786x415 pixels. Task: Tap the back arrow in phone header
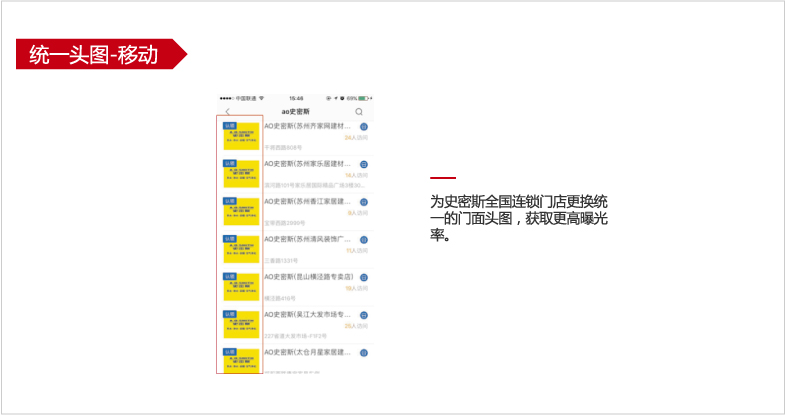pyautogui.click(x=227, y=111)
